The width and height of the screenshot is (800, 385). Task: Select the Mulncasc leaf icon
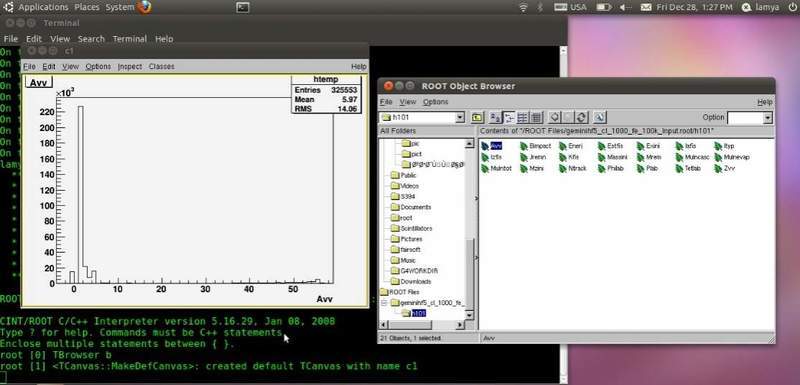point(680,158)
